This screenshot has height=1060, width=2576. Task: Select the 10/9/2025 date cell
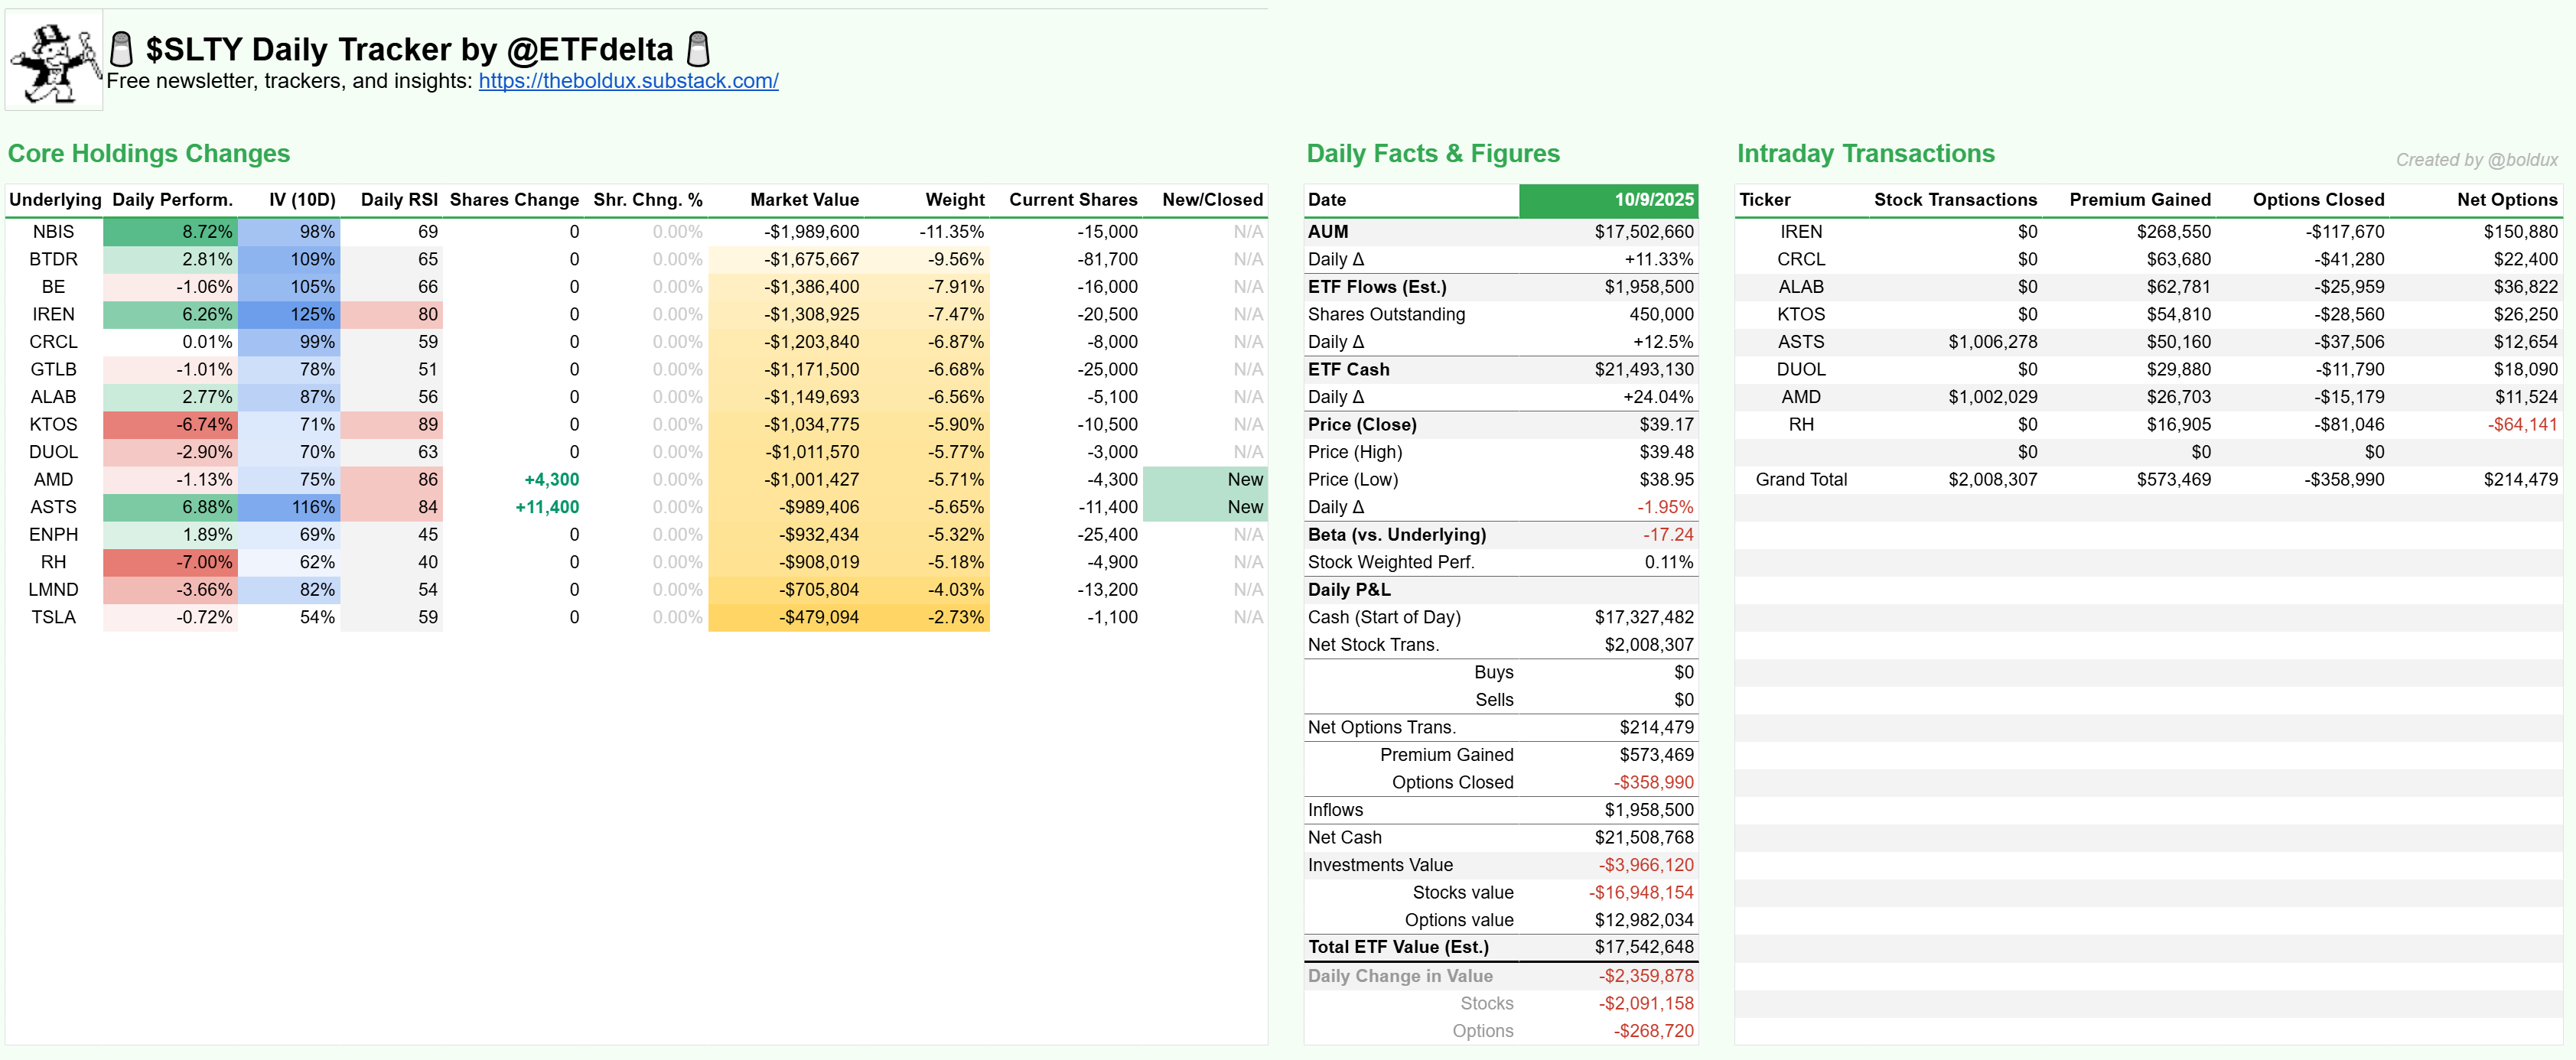coord(1653,200)
